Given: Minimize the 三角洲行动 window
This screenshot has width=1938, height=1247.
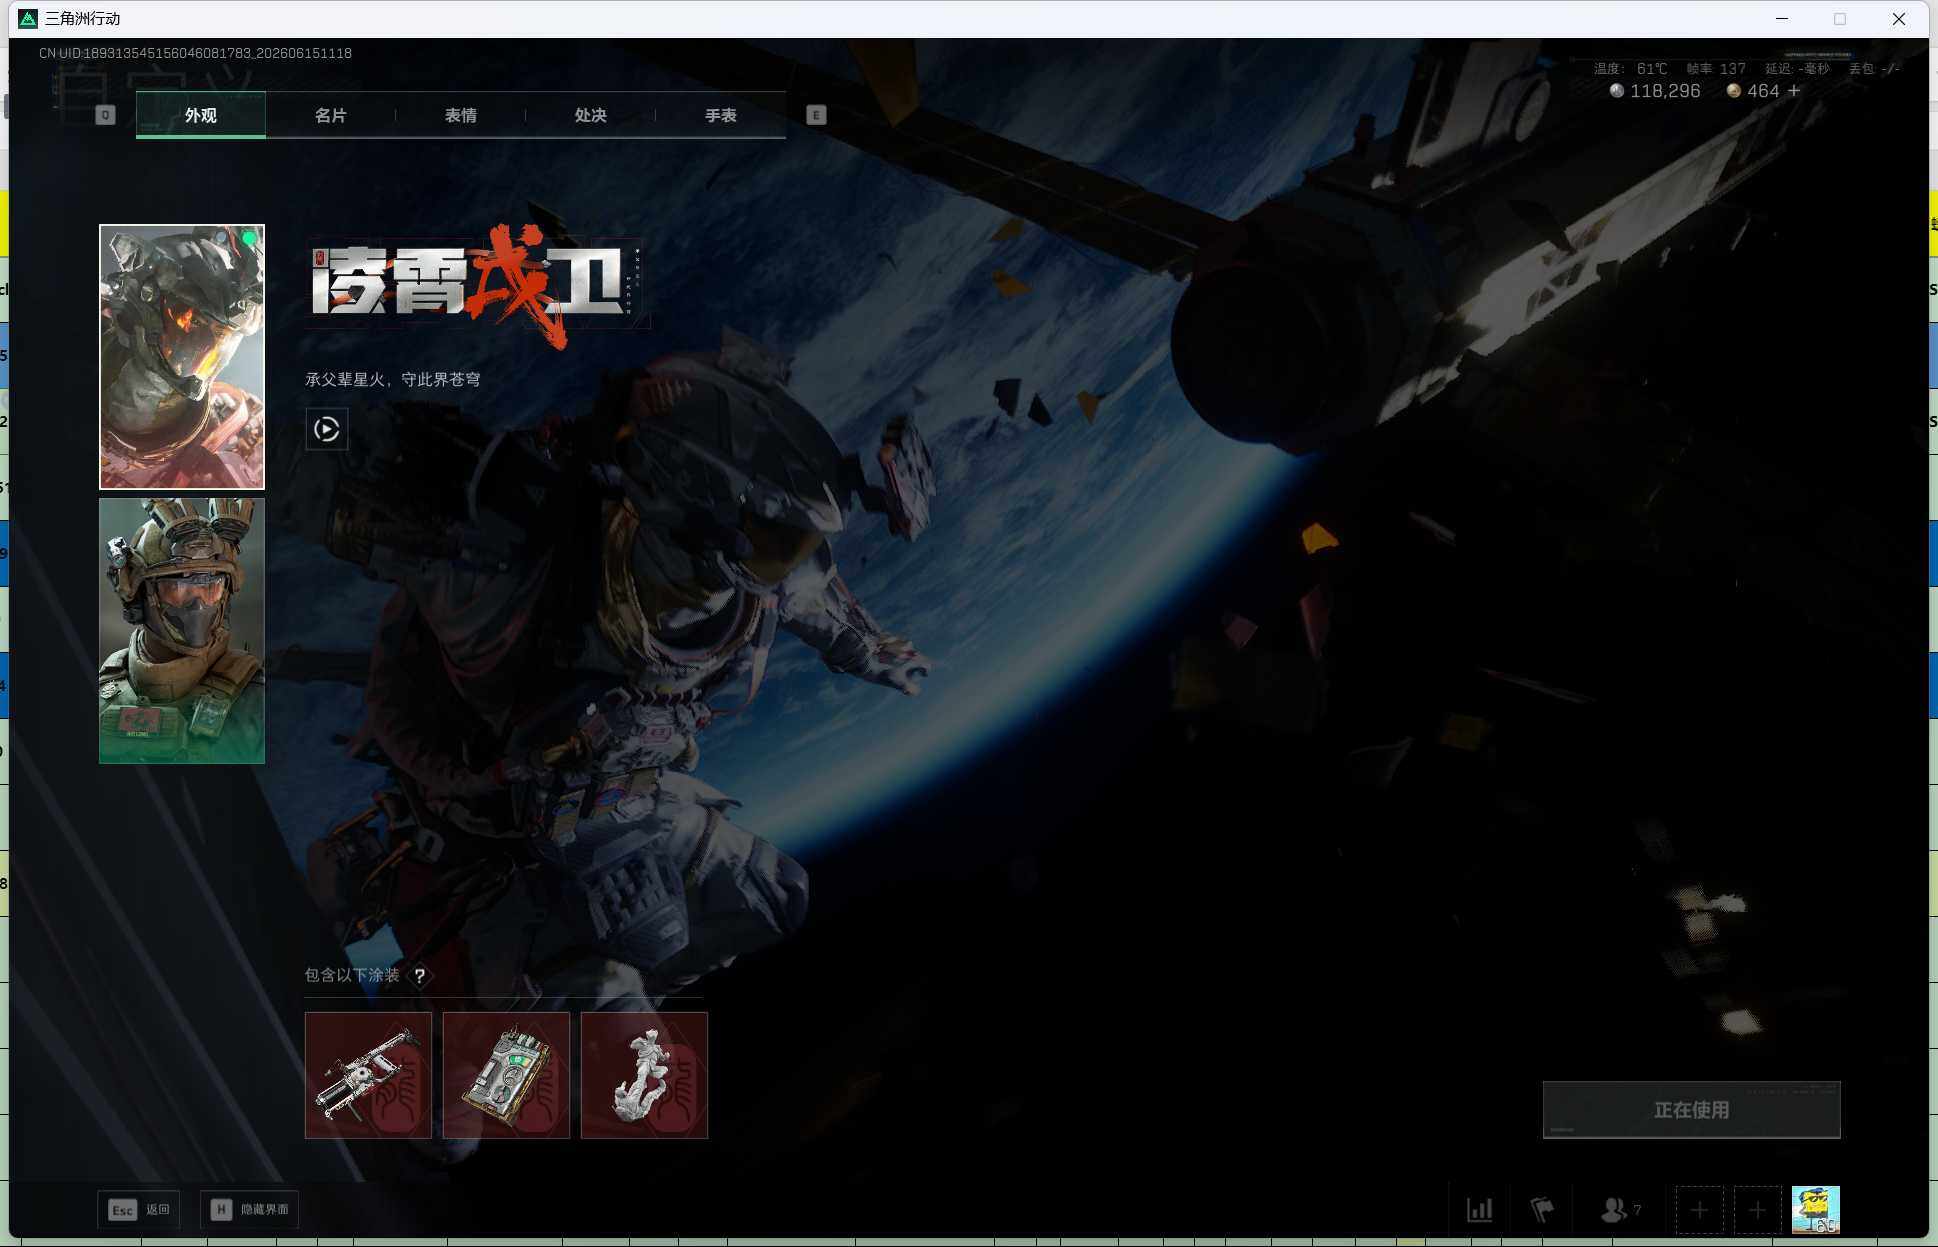Looking at the screenshot, I should (x=1782, y=19).
